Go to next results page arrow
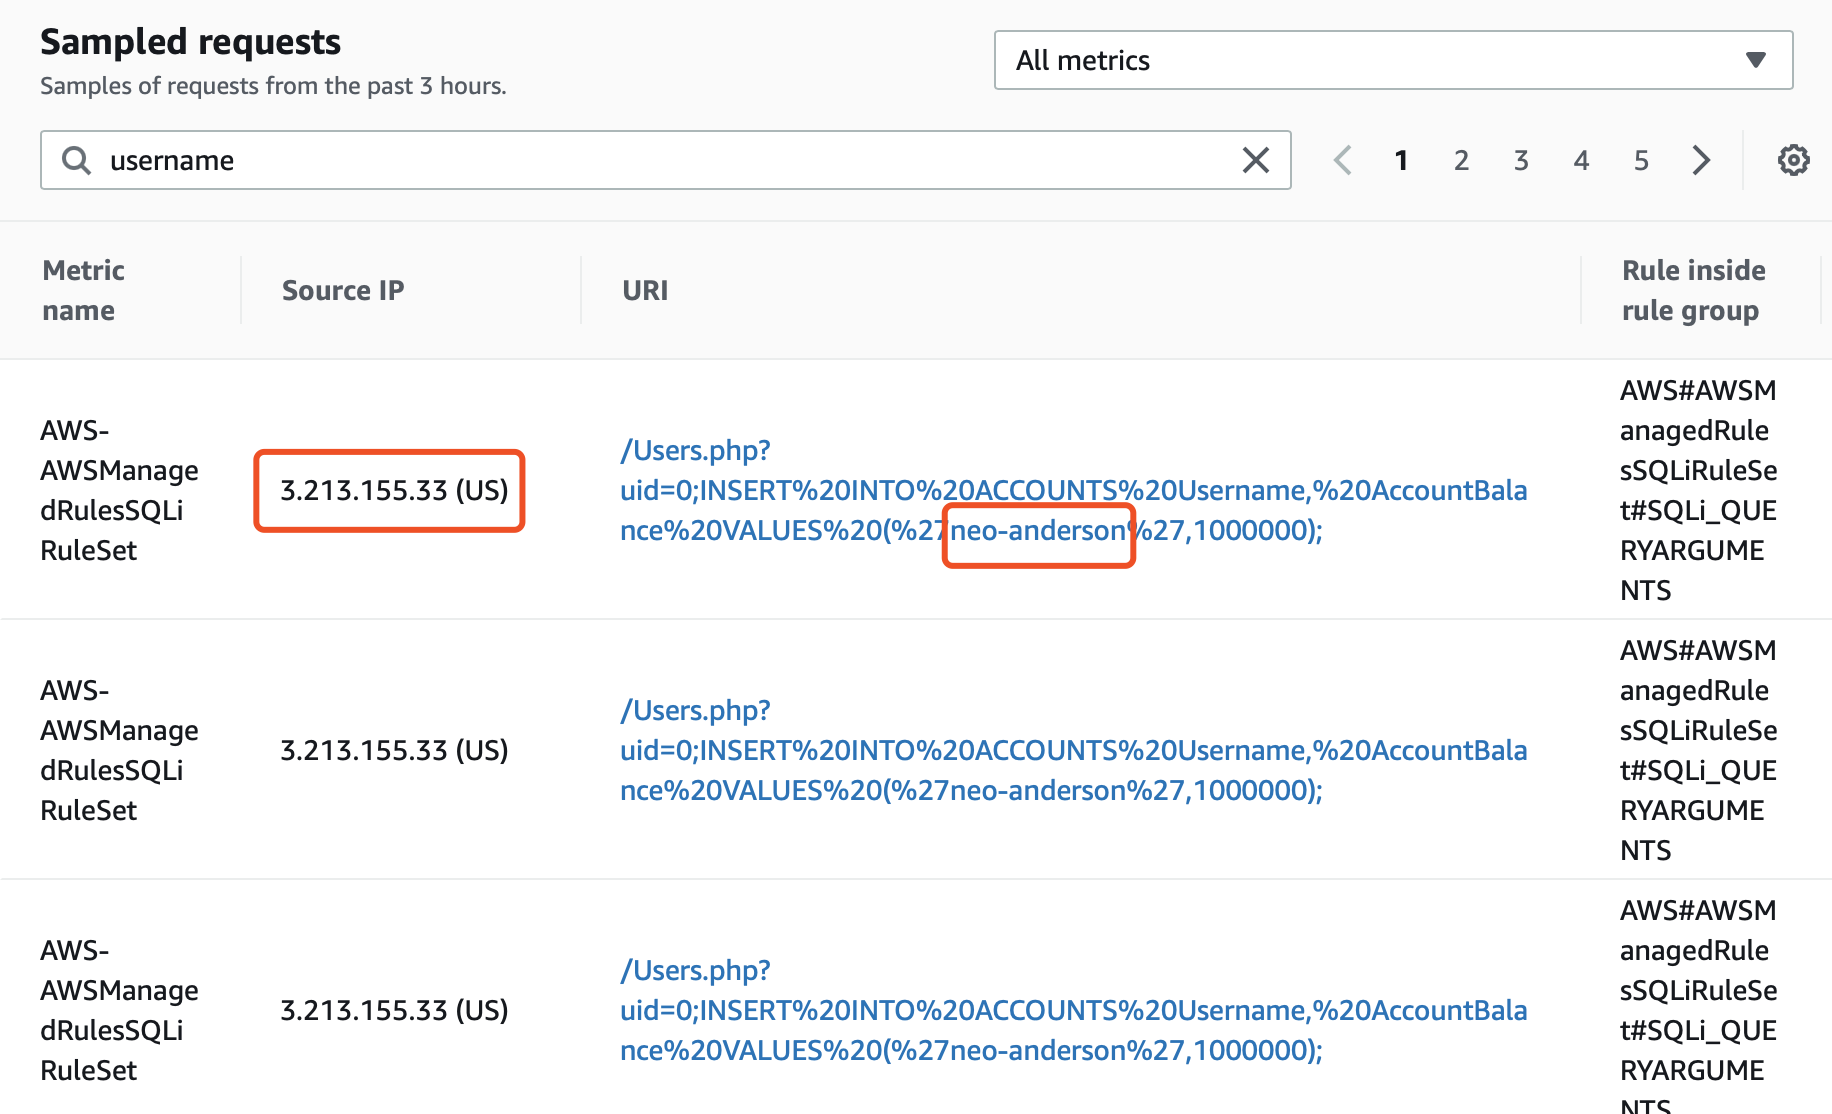 point(1701,160)
